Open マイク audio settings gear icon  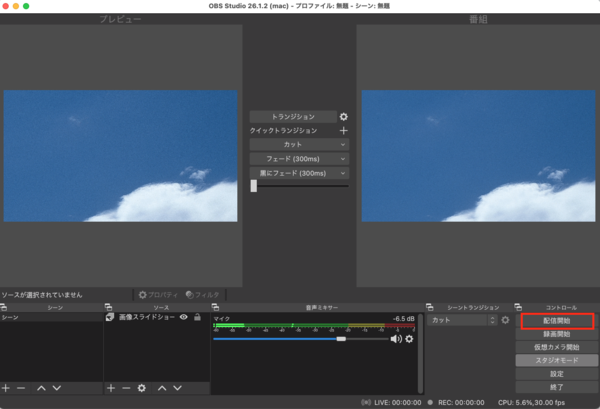(x=409, y=339)
